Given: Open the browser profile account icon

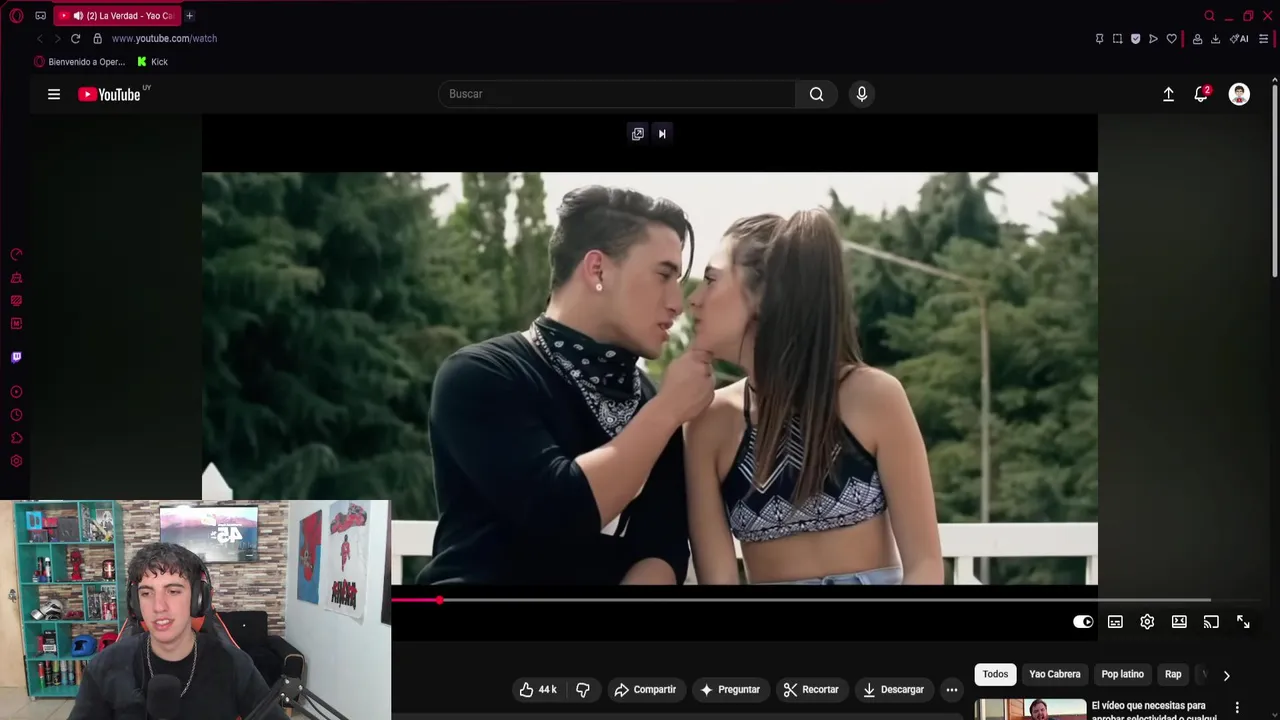Looking at the screenshot, I should click(1197, 39).
